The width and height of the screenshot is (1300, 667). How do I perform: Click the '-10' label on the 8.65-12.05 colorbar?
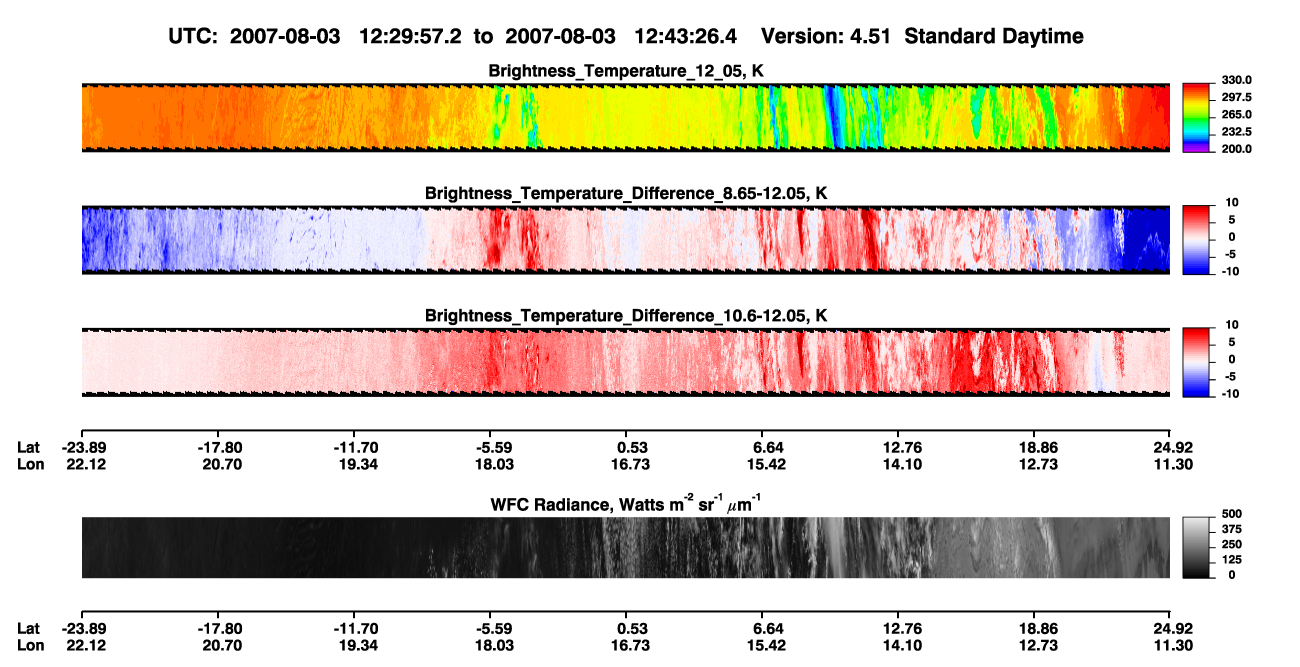click(1230, 271)
